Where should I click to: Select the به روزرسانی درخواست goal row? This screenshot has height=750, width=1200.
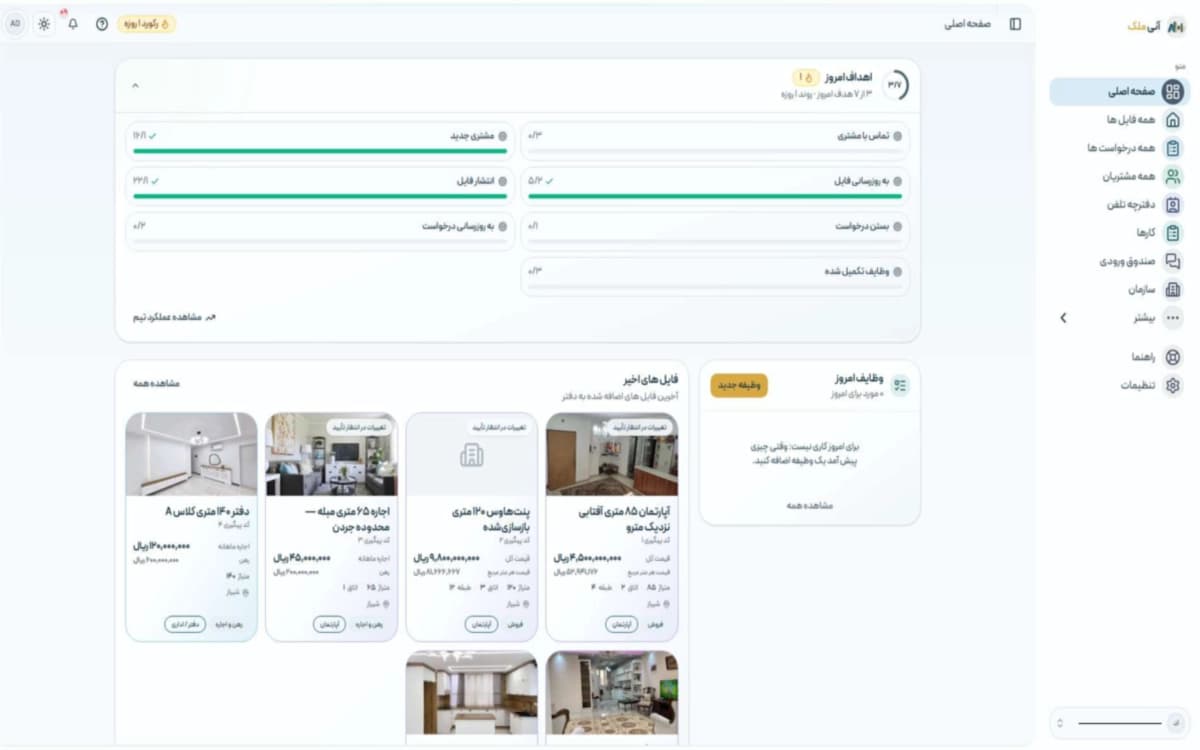[x=320, y=231]
